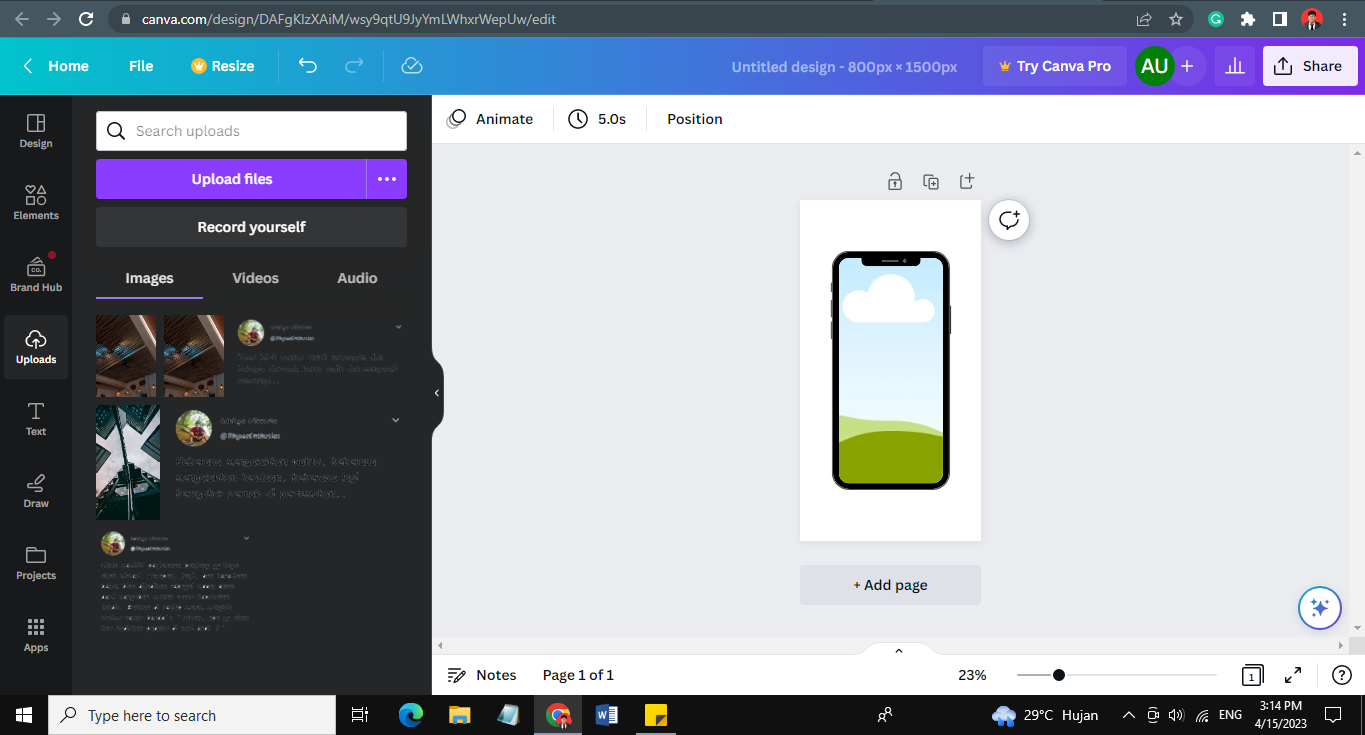The width and height of the screenshot is (1365, 735).
Task: Open the Brand Hub panel
Action: (x=35, y=272)
